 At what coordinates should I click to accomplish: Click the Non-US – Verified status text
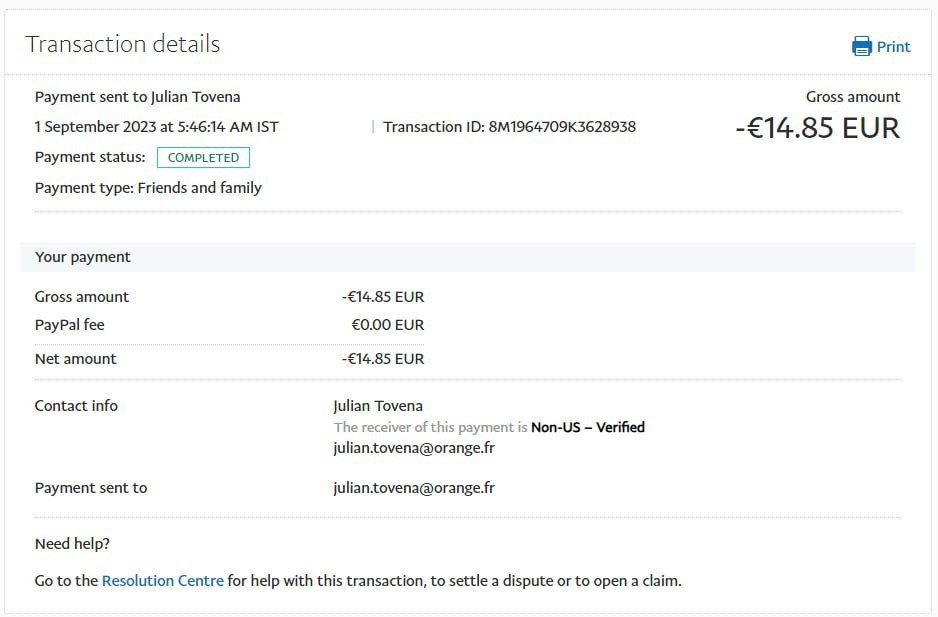(588, 427)
